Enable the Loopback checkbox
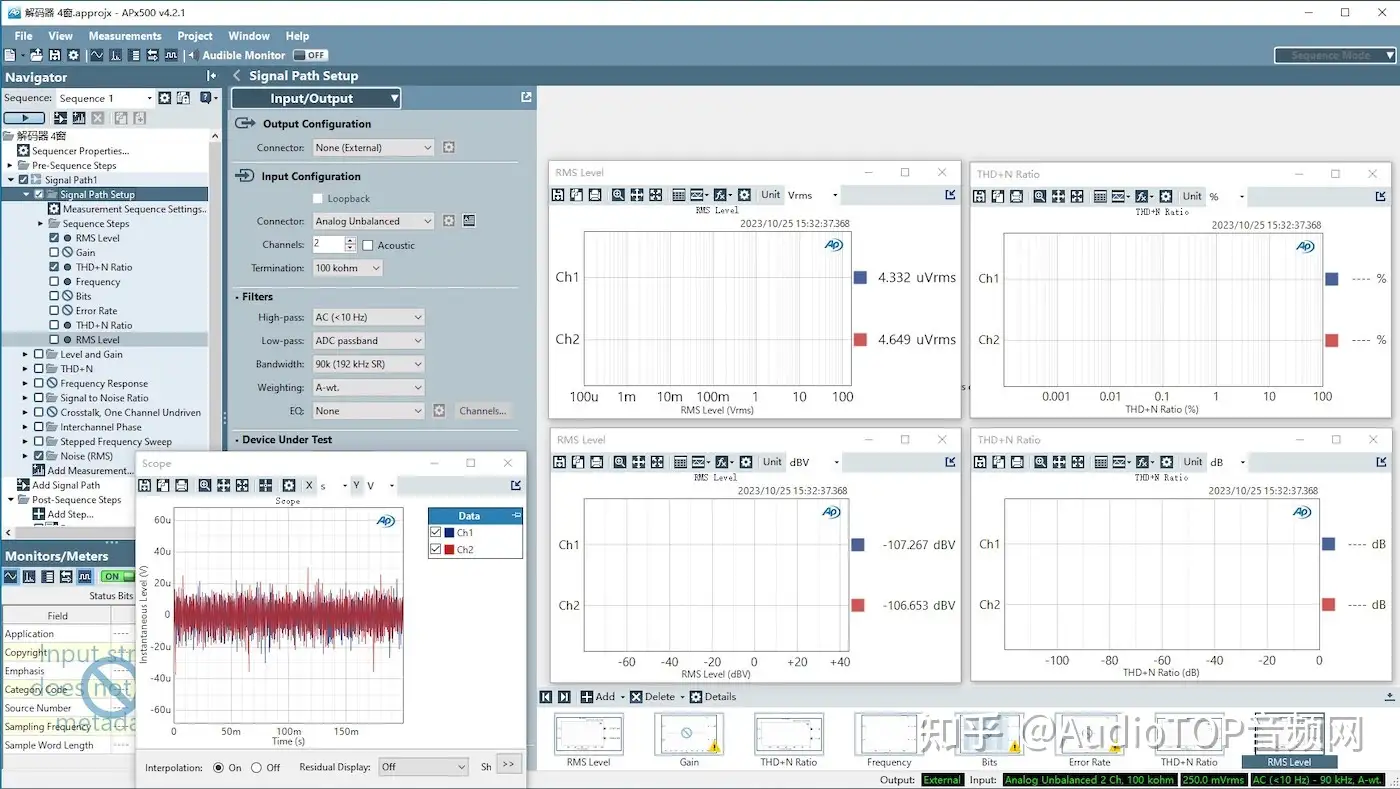Screen dimensions: 1400x789 tap(318, 199)
